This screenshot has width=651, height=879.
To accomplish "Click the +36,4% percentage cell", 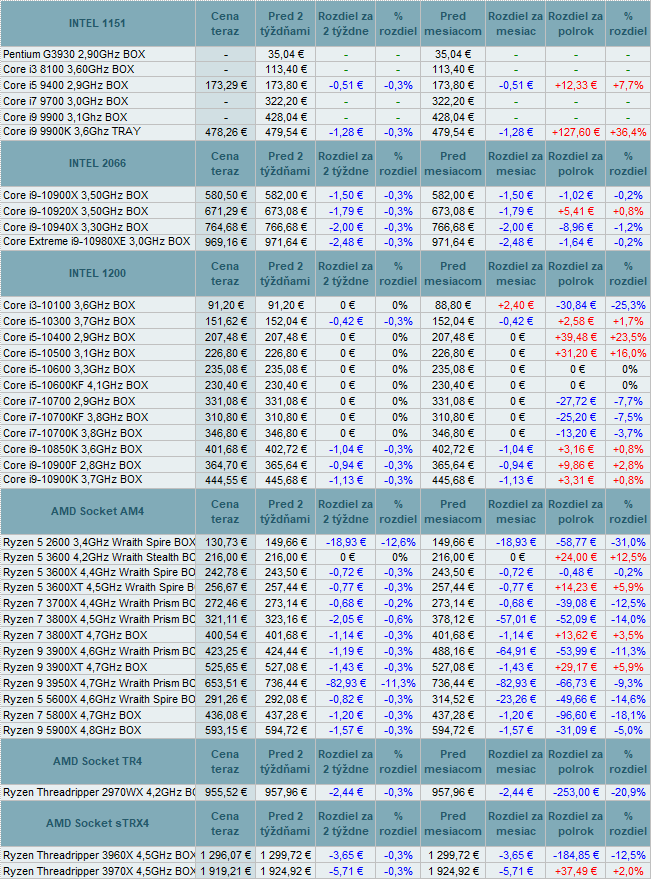I will pos(629,132).
